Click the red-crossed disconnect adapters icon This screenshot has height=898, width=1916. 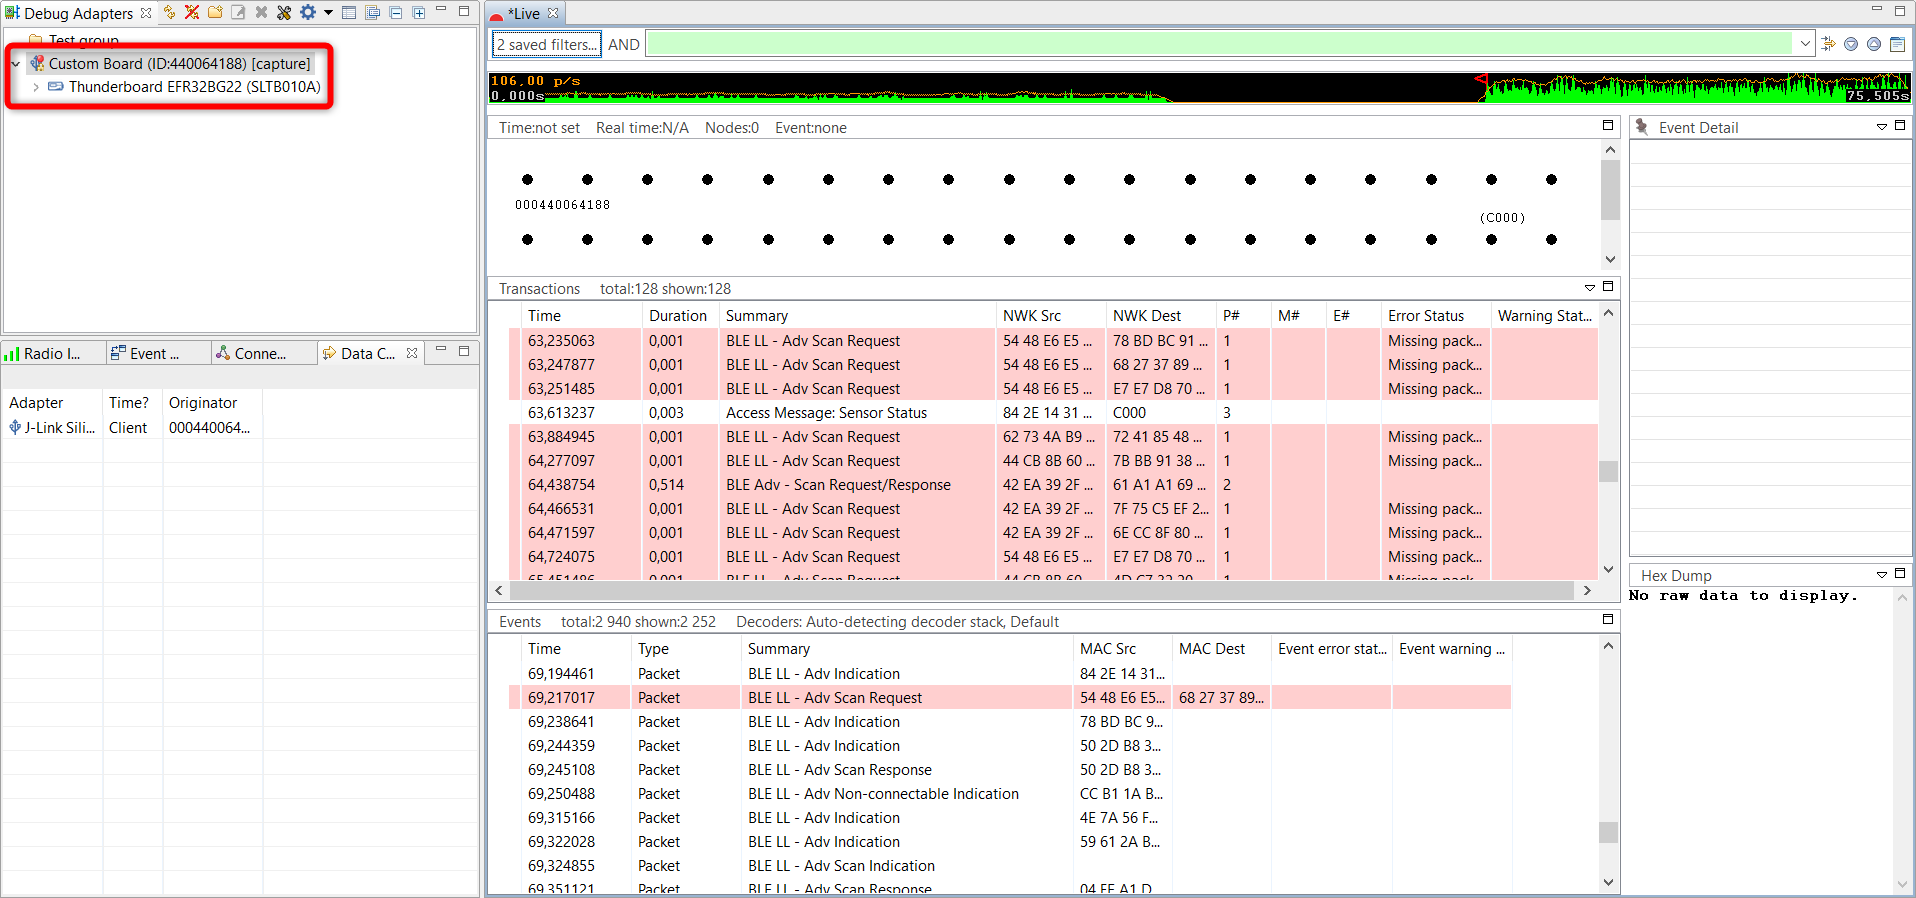192,12
